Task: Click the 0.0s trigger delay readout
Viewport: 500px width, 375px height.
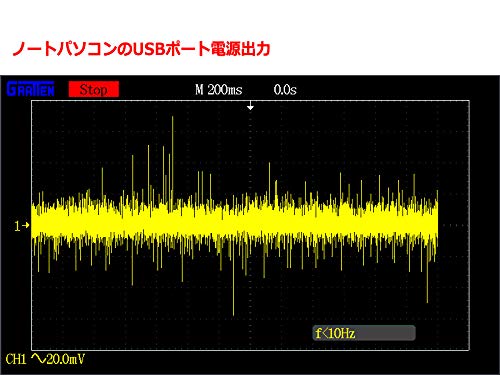Action: pyautogui.click(x=285, y=90)
